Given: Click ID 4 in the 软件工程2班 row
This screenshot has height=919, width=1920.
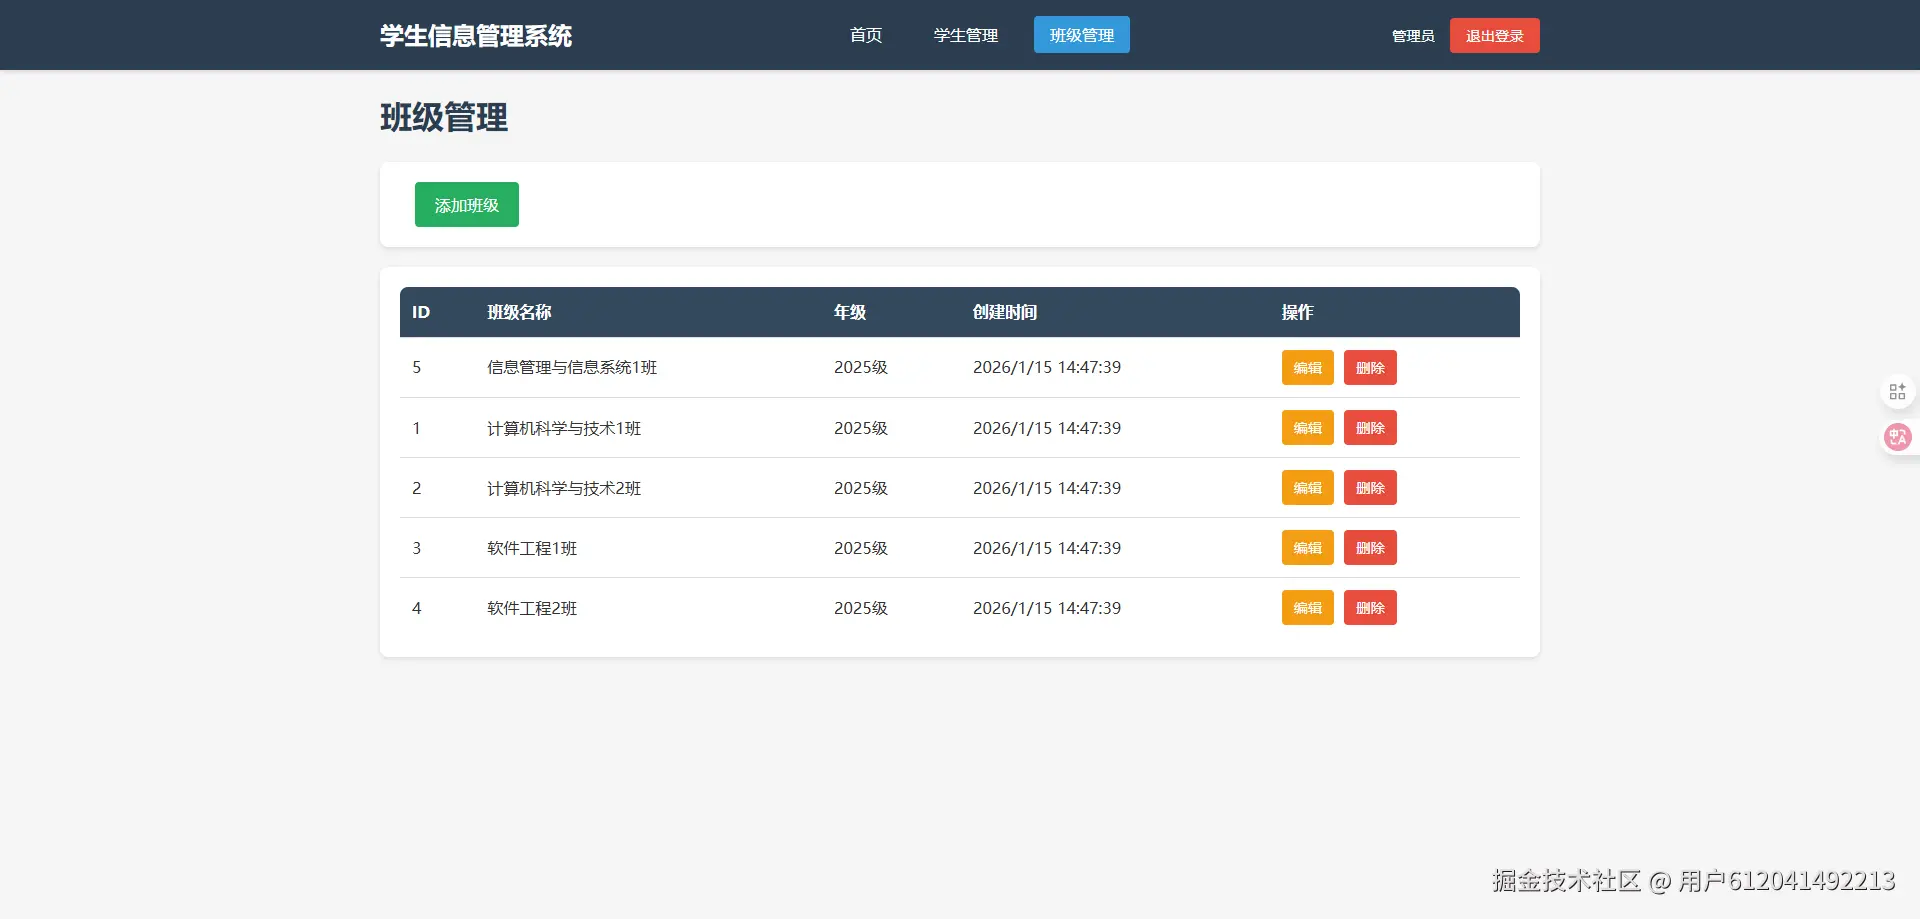Looking at the screenshot, I should (417, 608).
